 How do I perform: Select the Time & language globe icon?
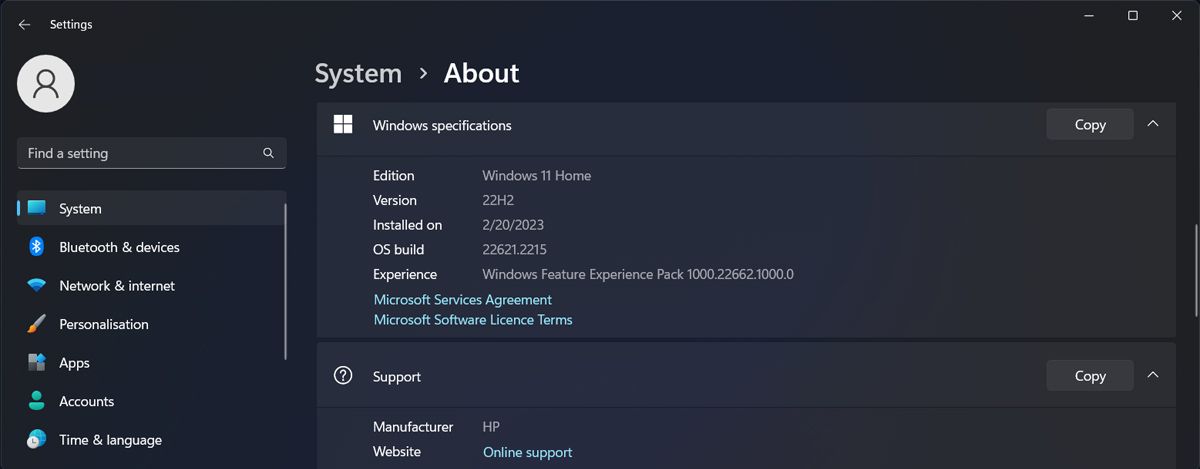coord(37,440)
